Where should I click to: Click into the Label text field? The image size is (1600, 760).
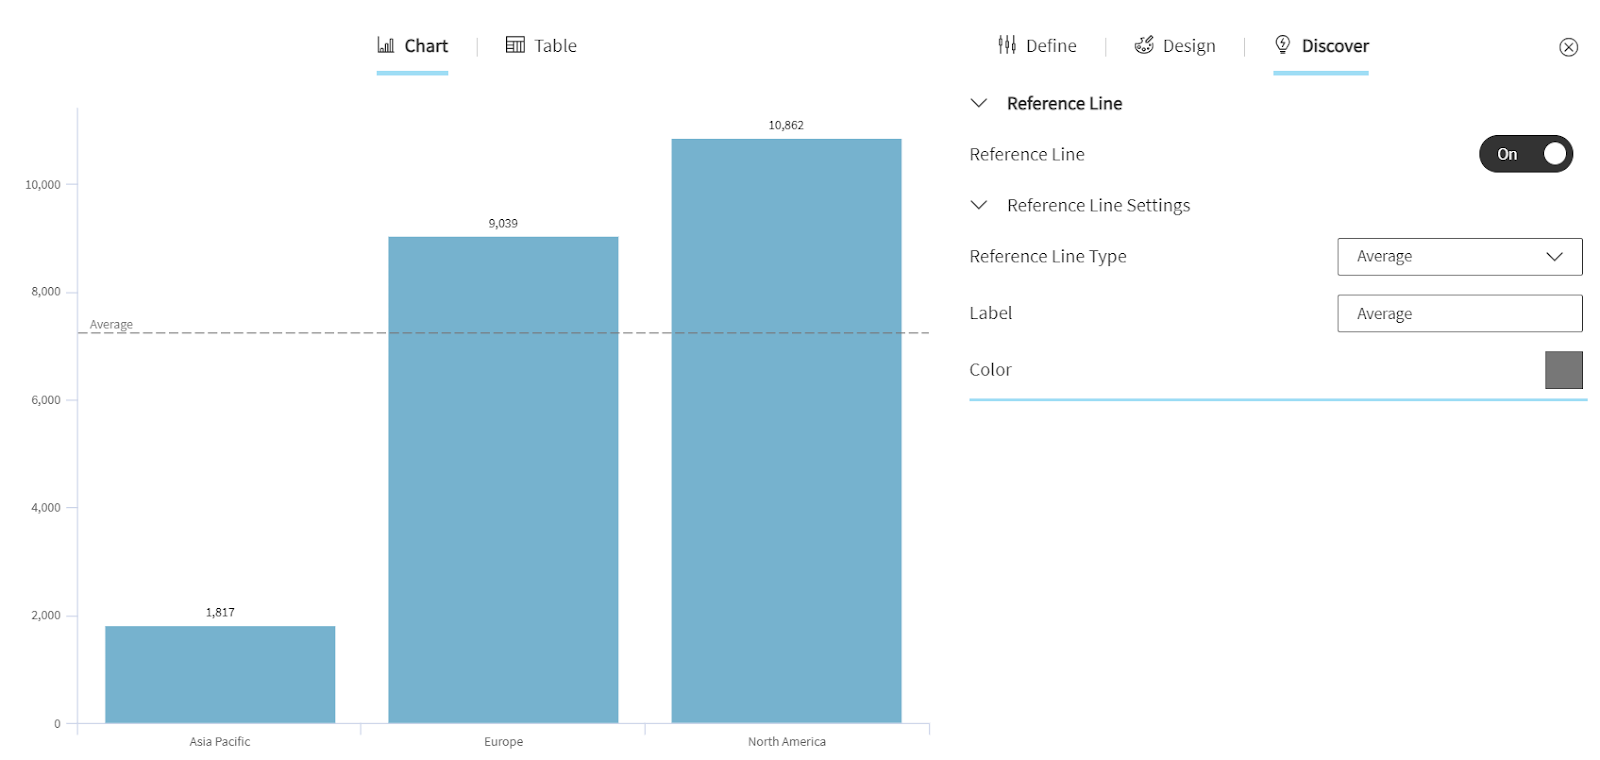(1459, 314)
